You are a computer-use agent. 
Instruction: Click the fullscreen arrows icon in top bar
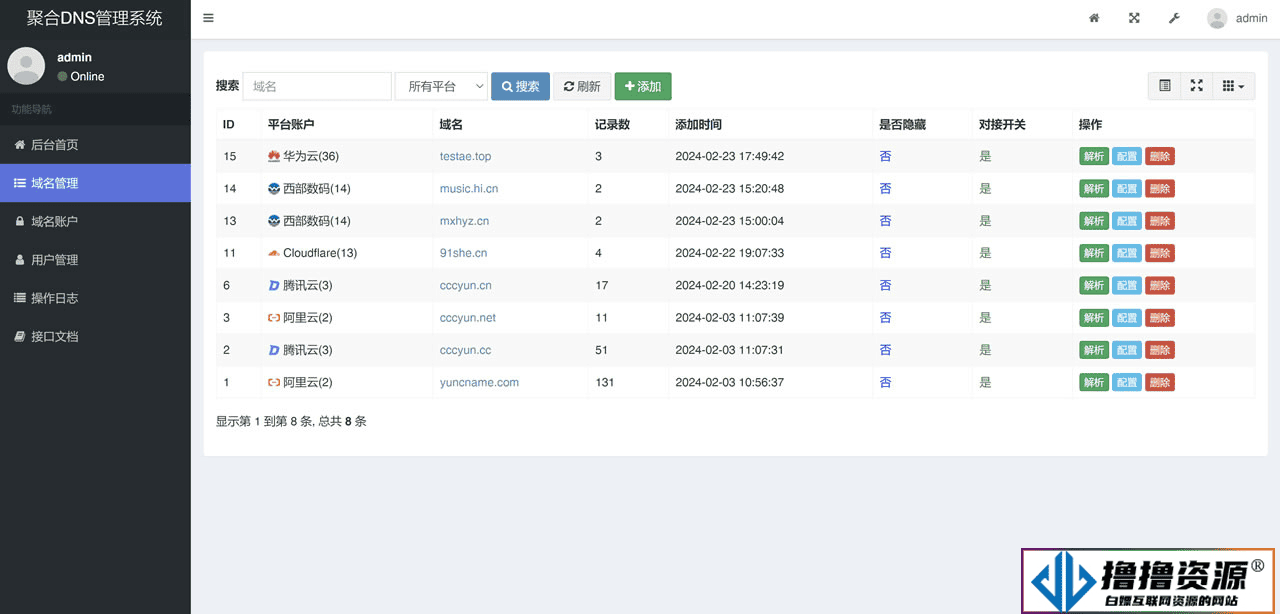1134,18
